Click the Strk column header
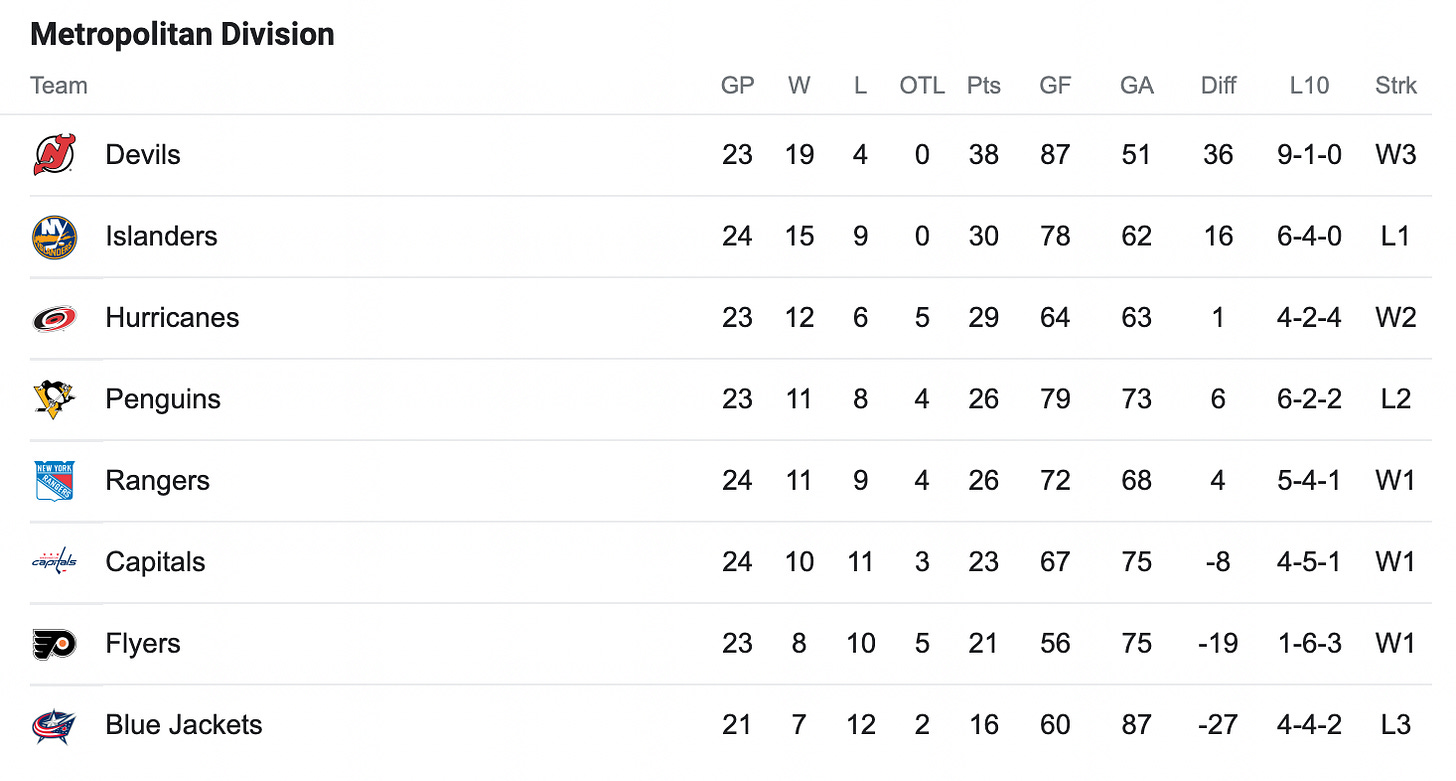 click(x=1396, y=86)
